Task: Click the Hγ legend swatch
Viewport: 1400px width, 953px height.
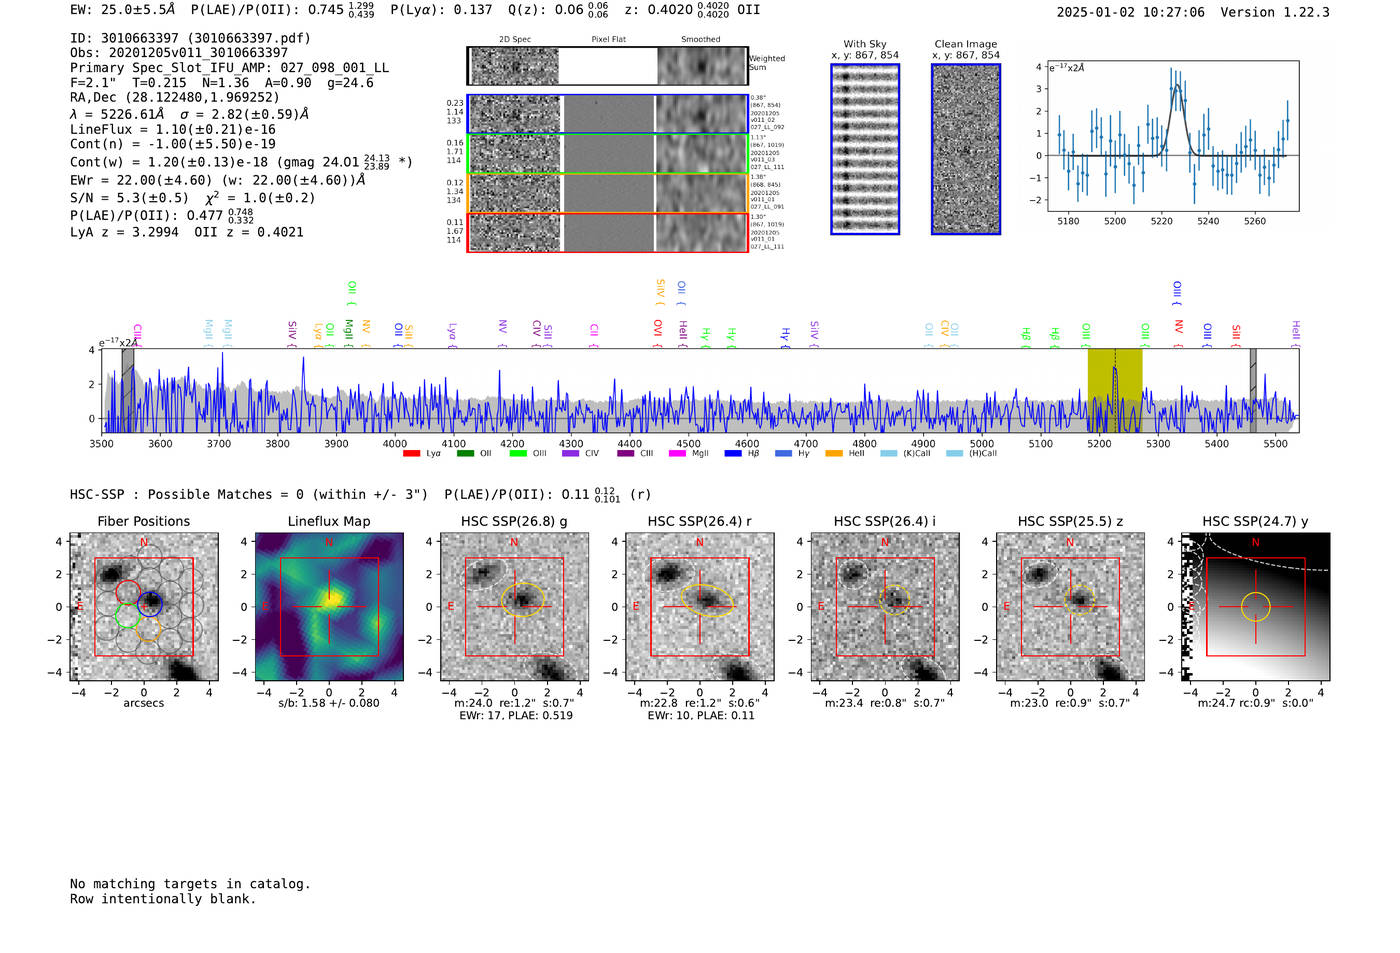Action: point(783,454)
